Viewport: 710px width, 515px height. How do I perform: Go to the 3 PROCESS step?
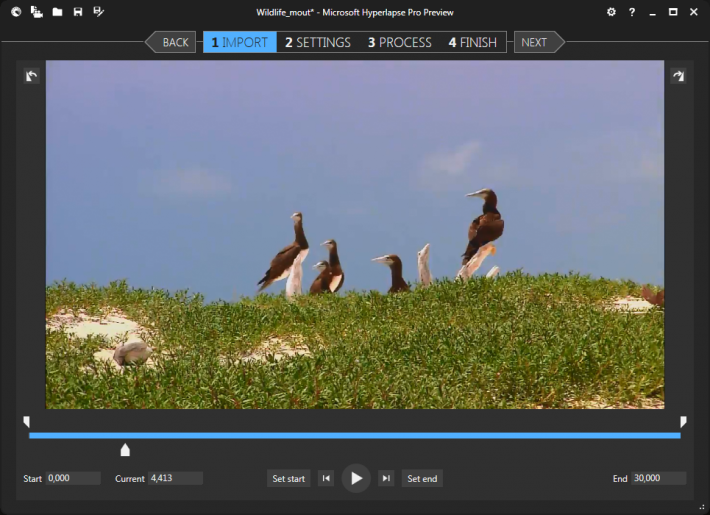point(399,42)
